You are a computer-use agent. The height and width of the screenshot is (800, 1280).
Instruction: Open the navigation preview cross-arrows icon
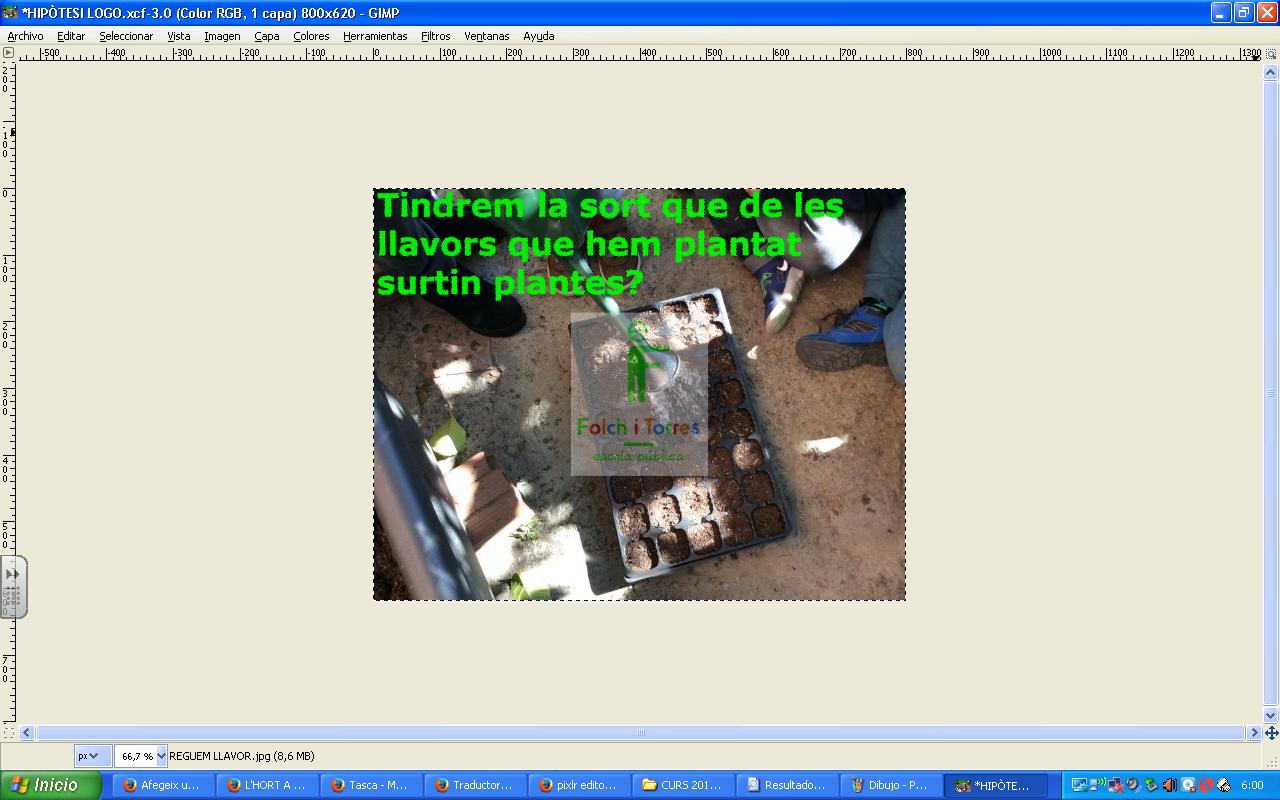click(x=1271, y=733)
